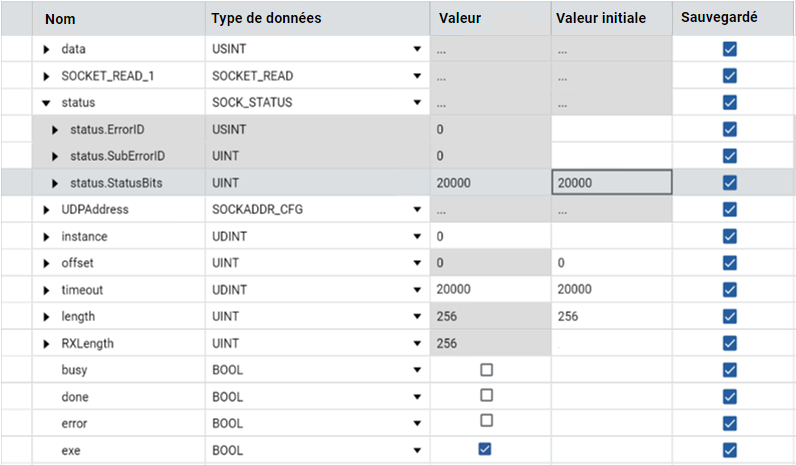Open the data type dropdown for RXLength
Screen dimensions: 796x465
point(417,343)
